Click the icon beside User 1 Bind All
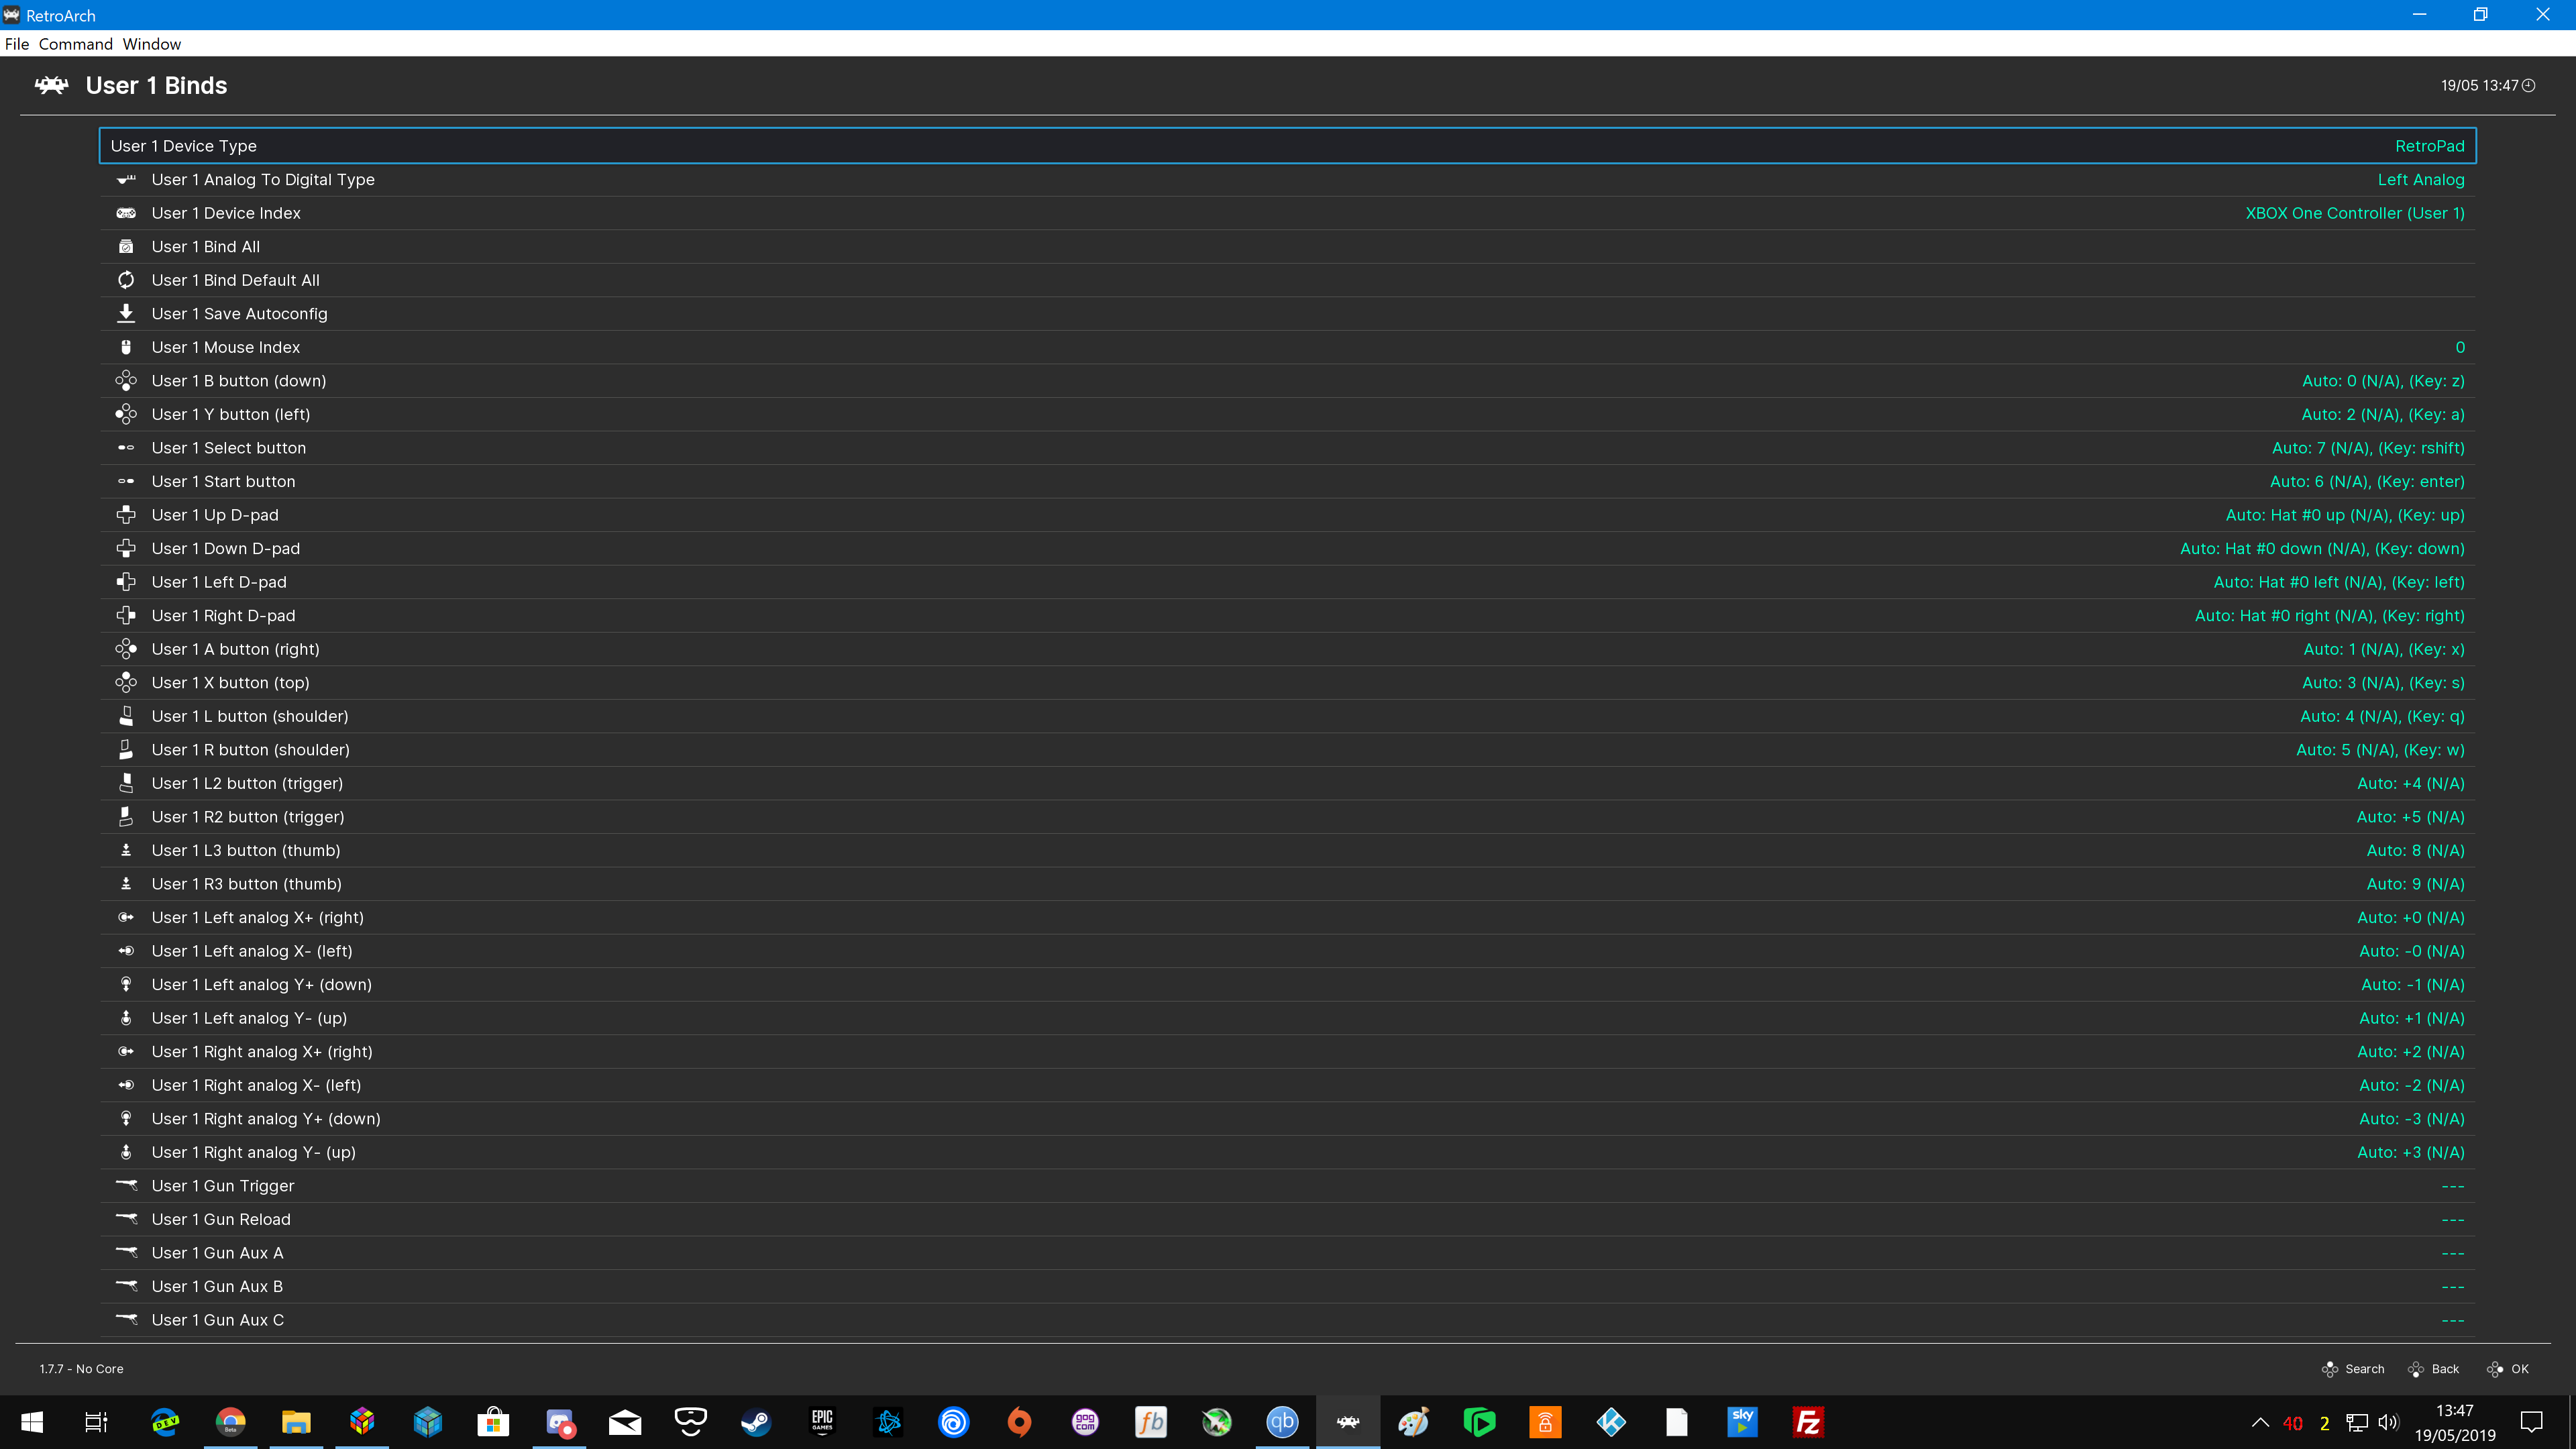Image resolution: width=2576 pixels, height=1449 pixels. click(126, 246)
